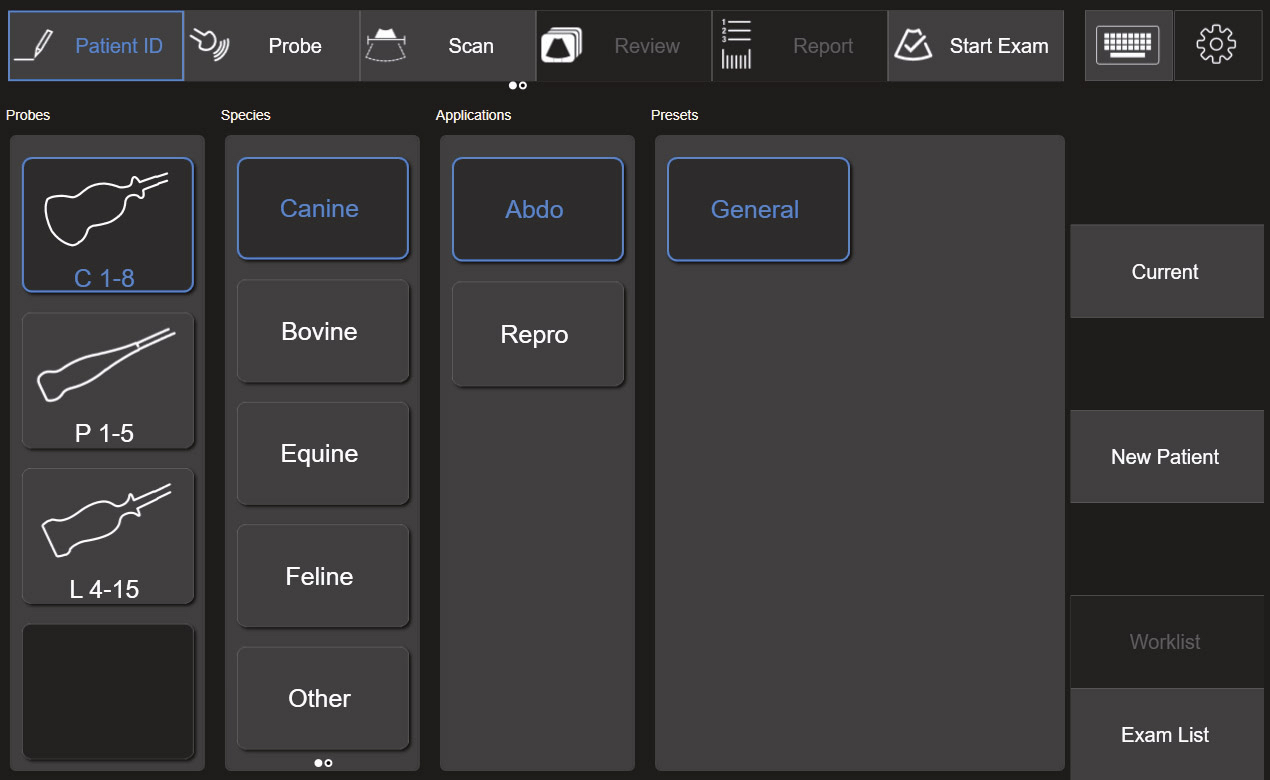The image size is (1270, 780).
Task: Select the L 4-15 probe
Action: point(108,537)
